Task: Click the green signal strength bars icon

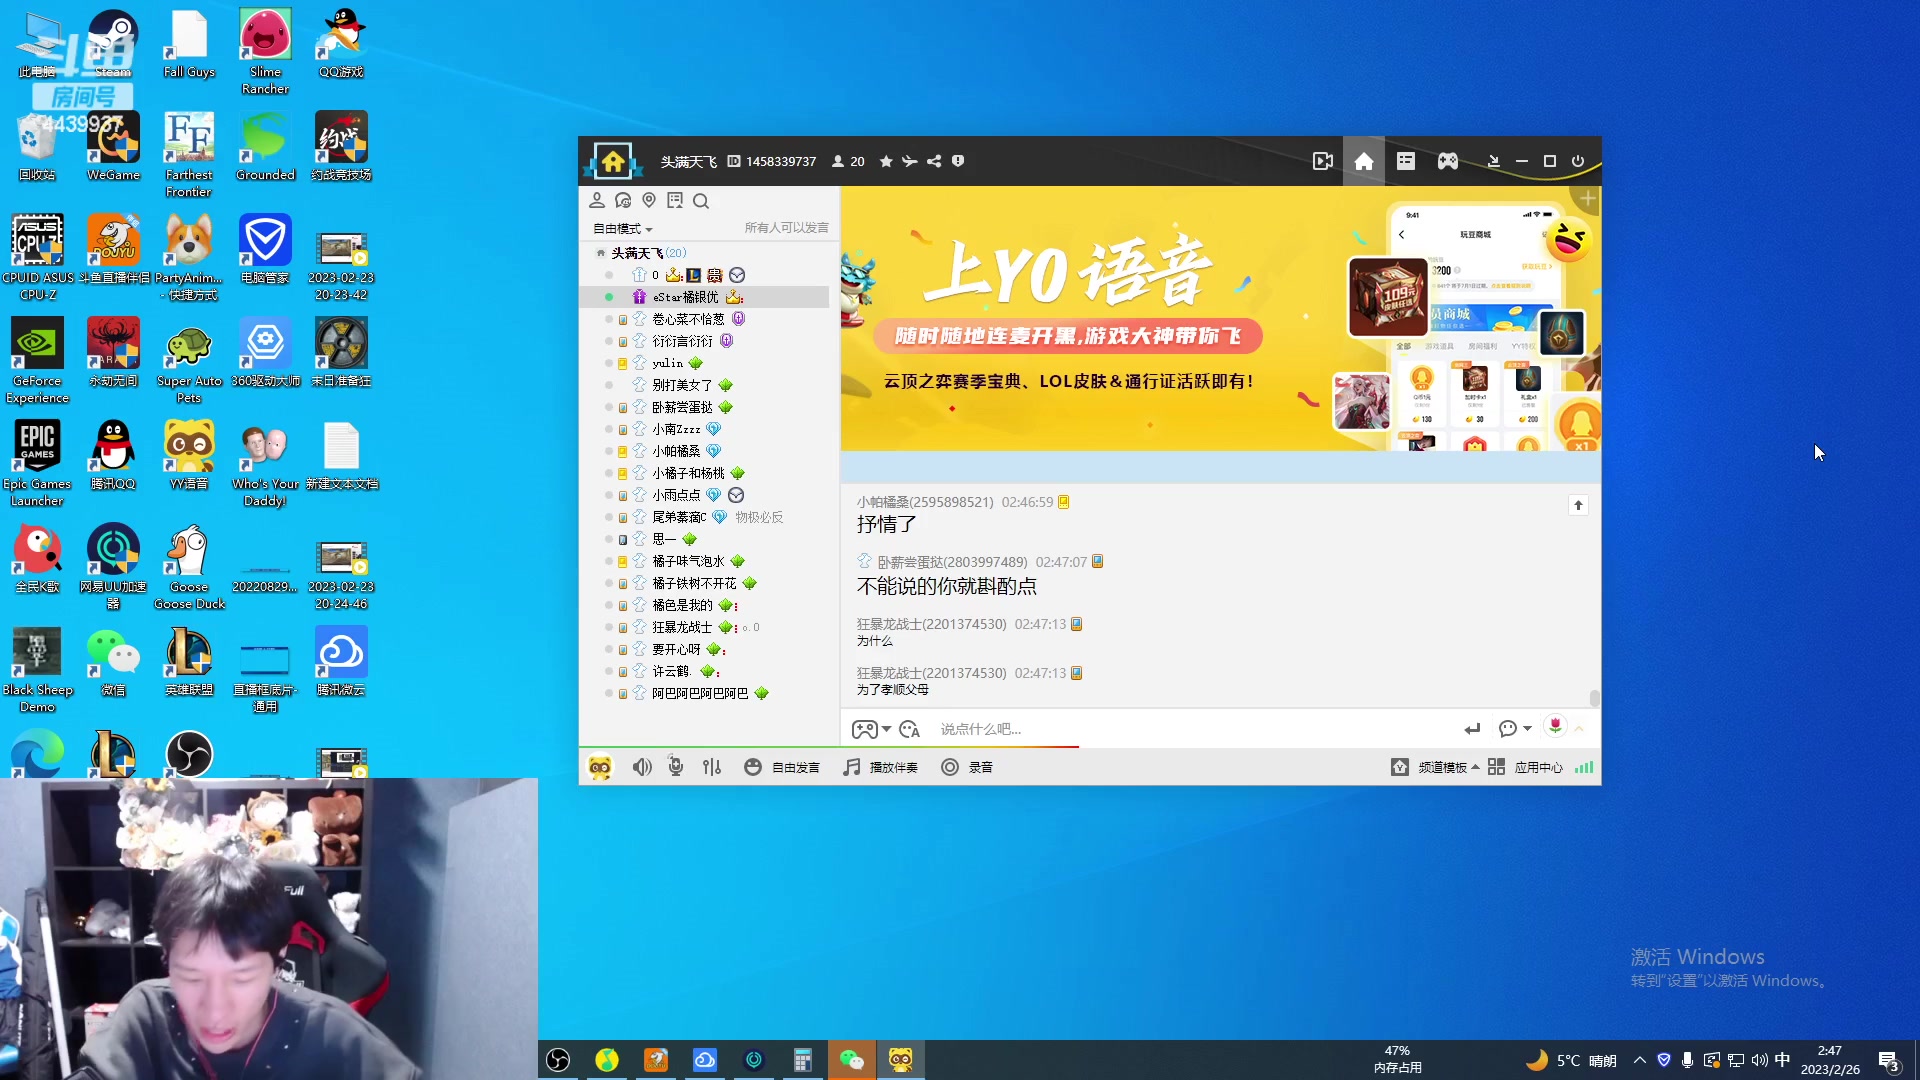Action: coord(1584,767)
